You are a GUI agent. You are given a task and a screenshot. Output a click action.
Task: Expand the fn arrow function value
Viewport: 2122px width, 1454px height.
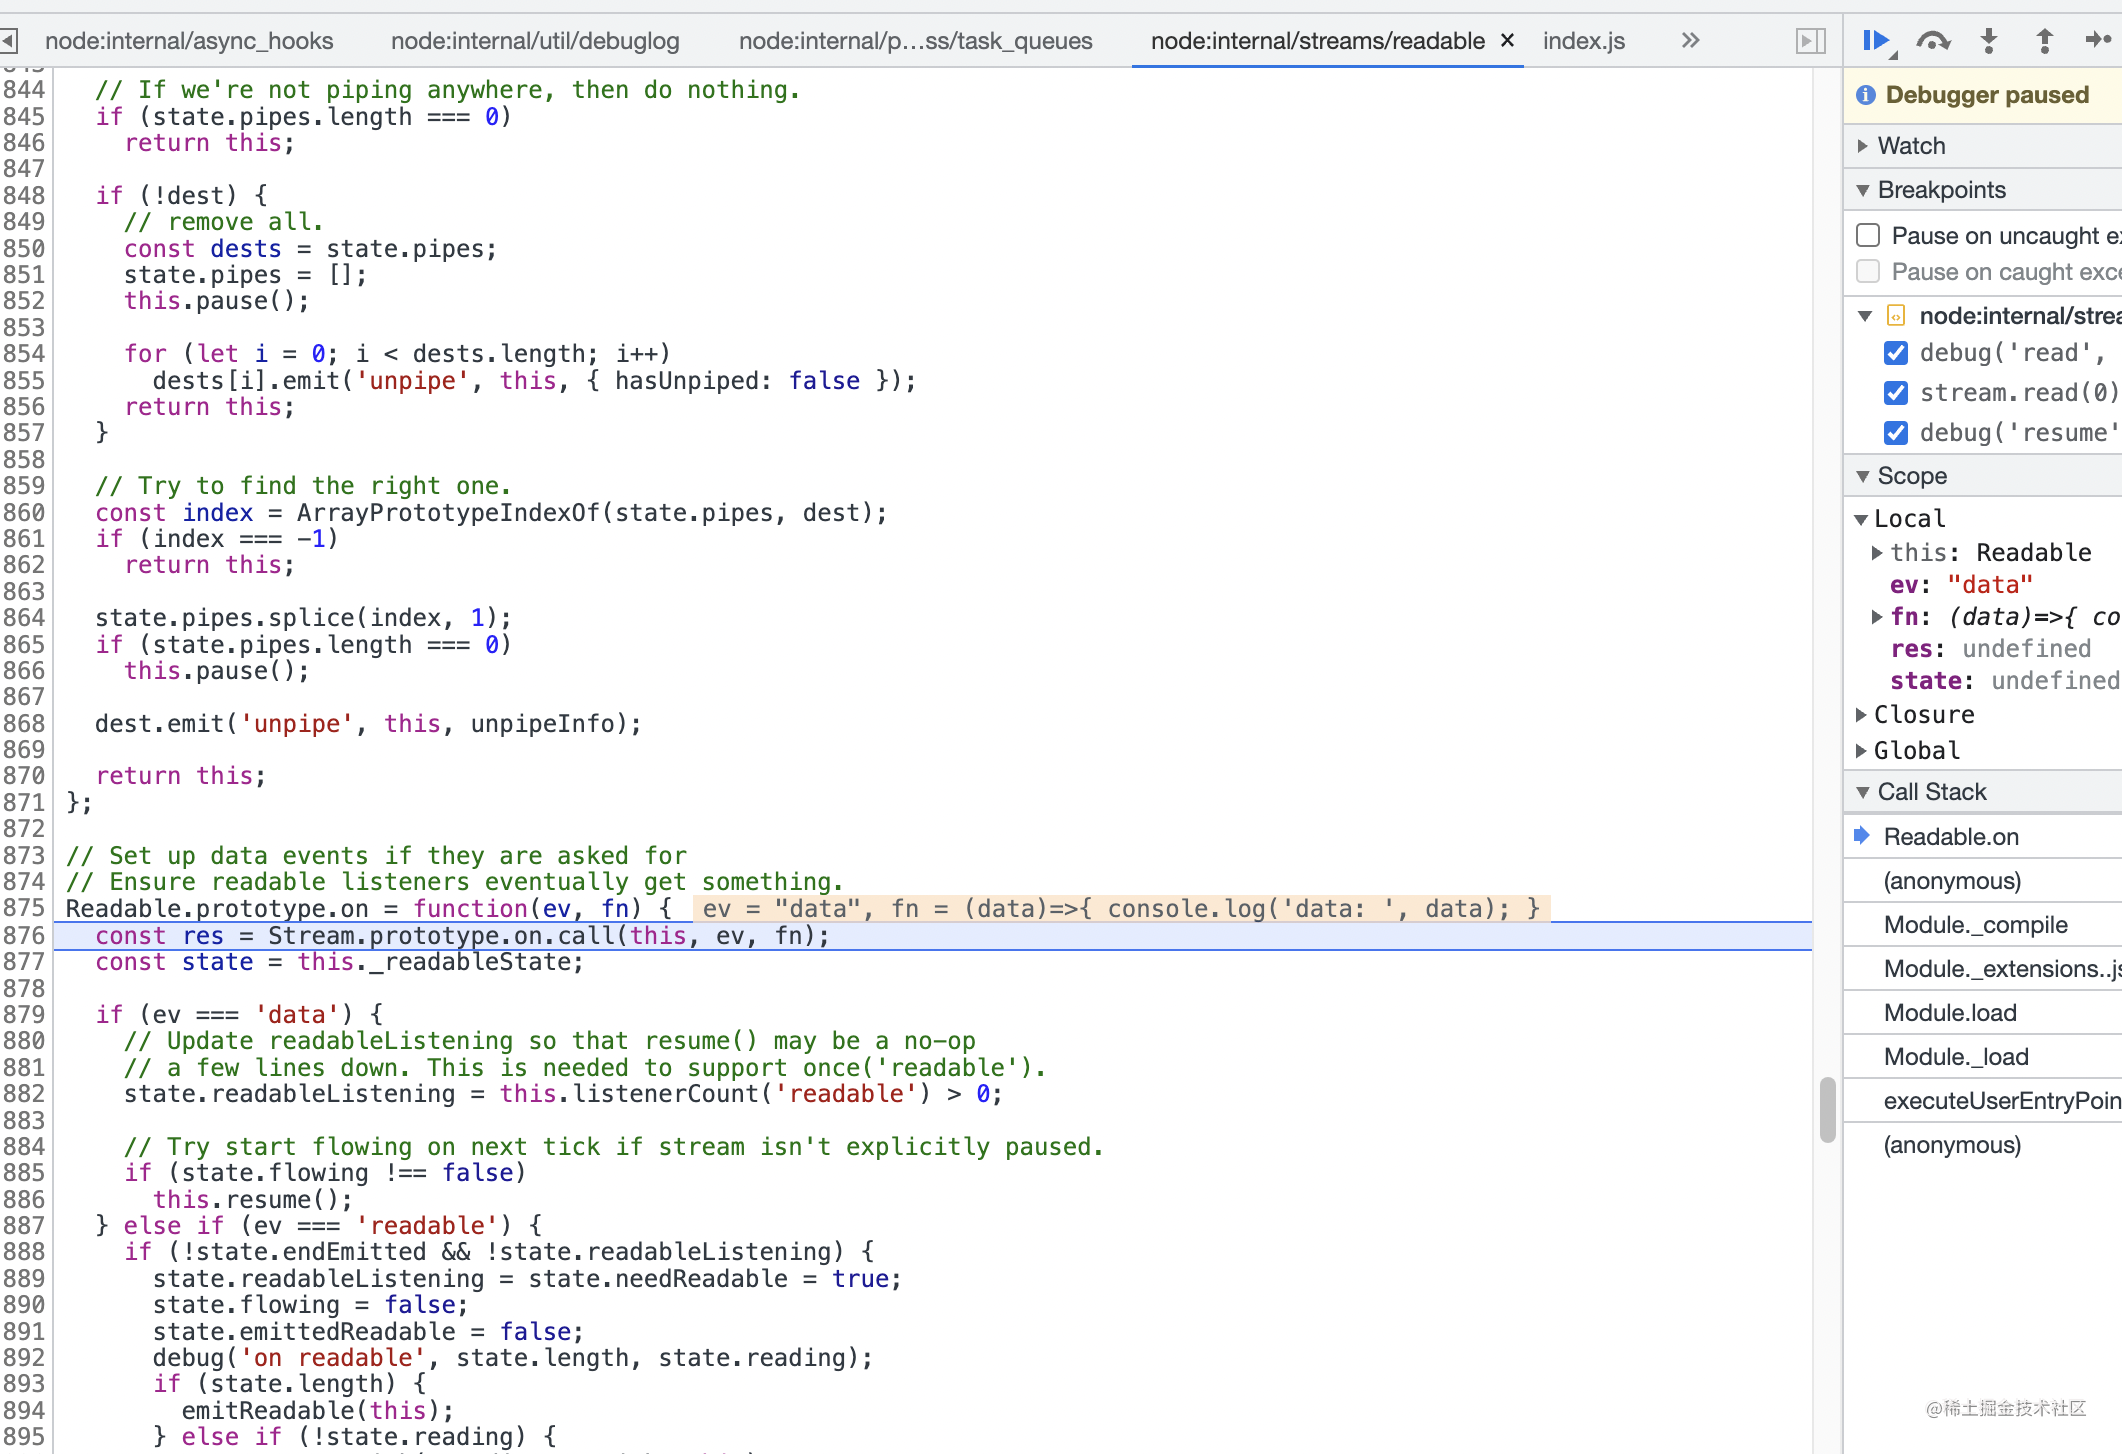1877,617
